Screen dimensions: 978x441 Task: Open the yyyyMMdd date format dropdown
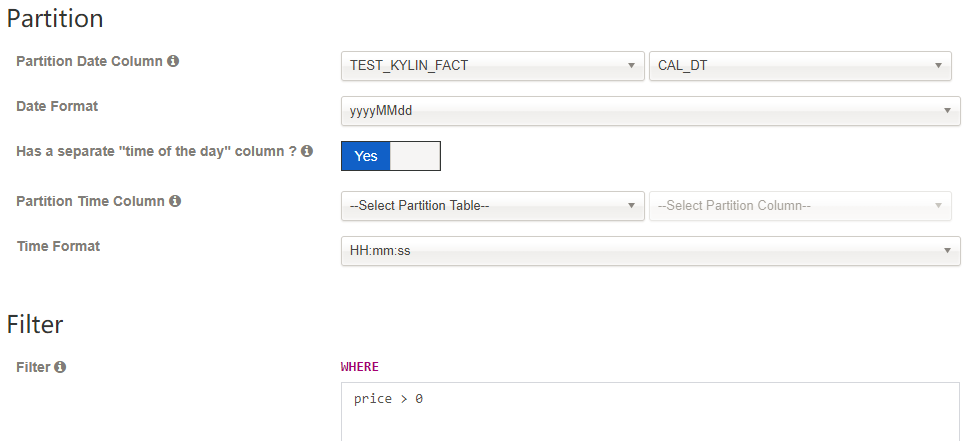pos(650,111)
